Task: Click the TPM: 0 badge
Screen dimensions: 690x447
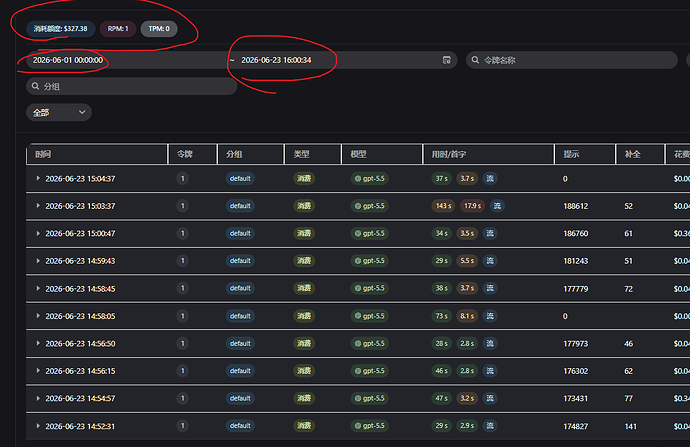Action: coord(159,29)
